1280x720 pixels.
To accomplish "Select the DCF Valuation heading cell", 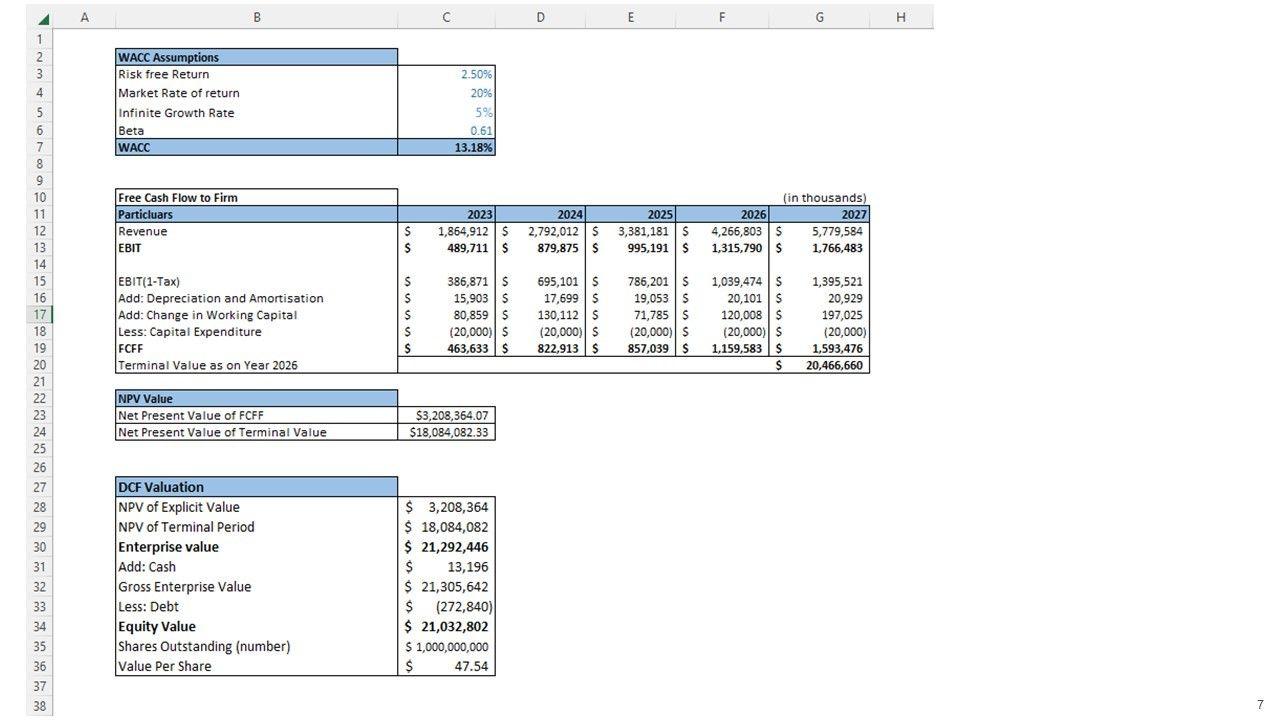I will pyautogui.click(x=256, y=487).
